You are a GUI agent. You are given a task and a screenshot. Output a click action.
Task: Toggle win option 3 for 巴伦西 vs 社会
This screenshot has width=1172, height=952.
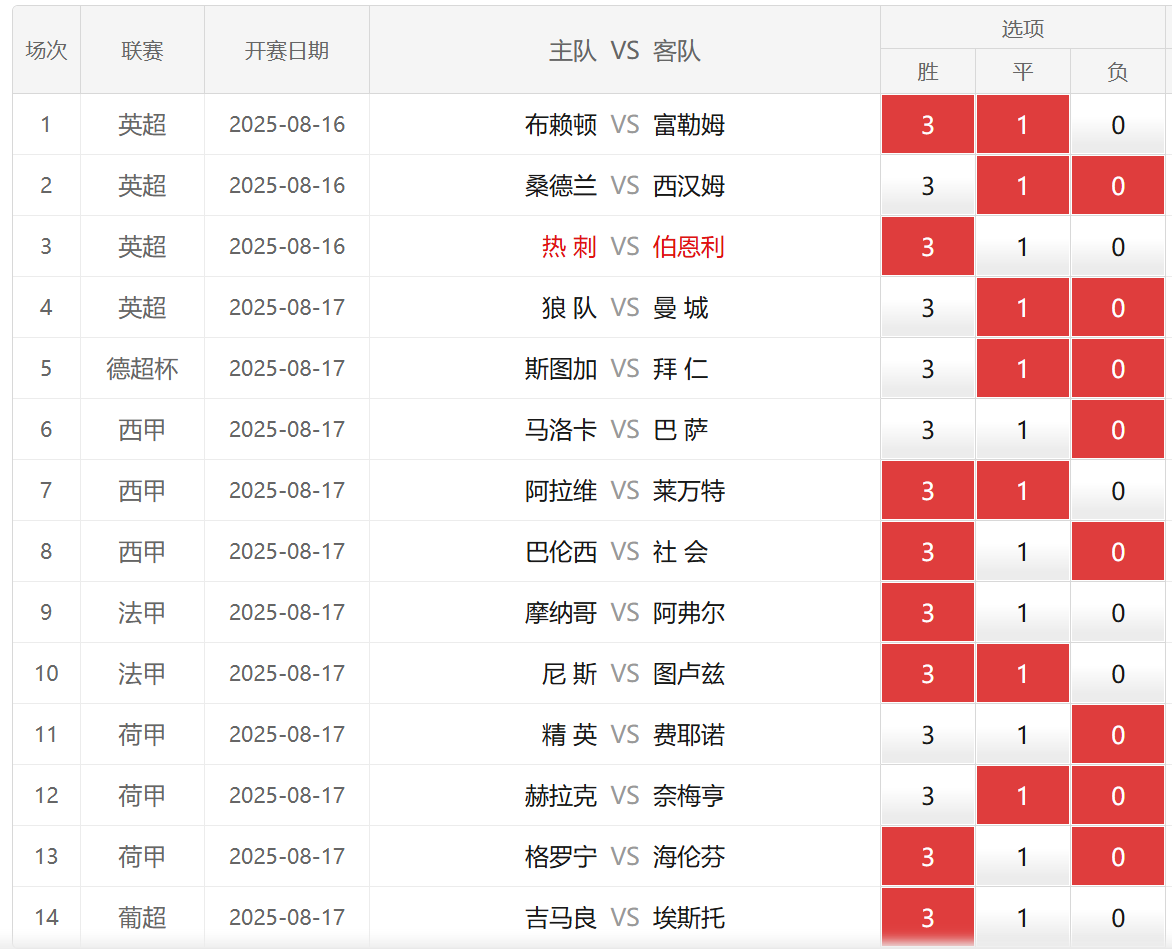pos(928,551)
